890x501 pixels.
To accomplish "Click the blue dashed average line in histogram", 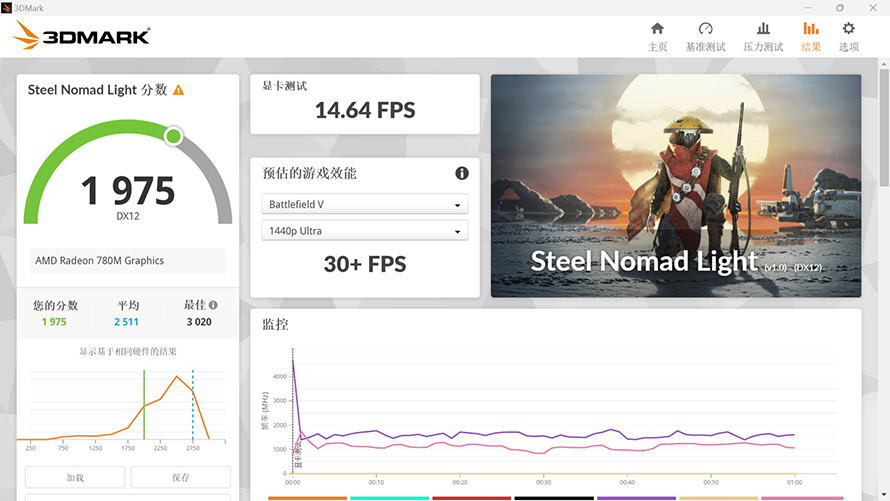I will [x=193, y=405].
